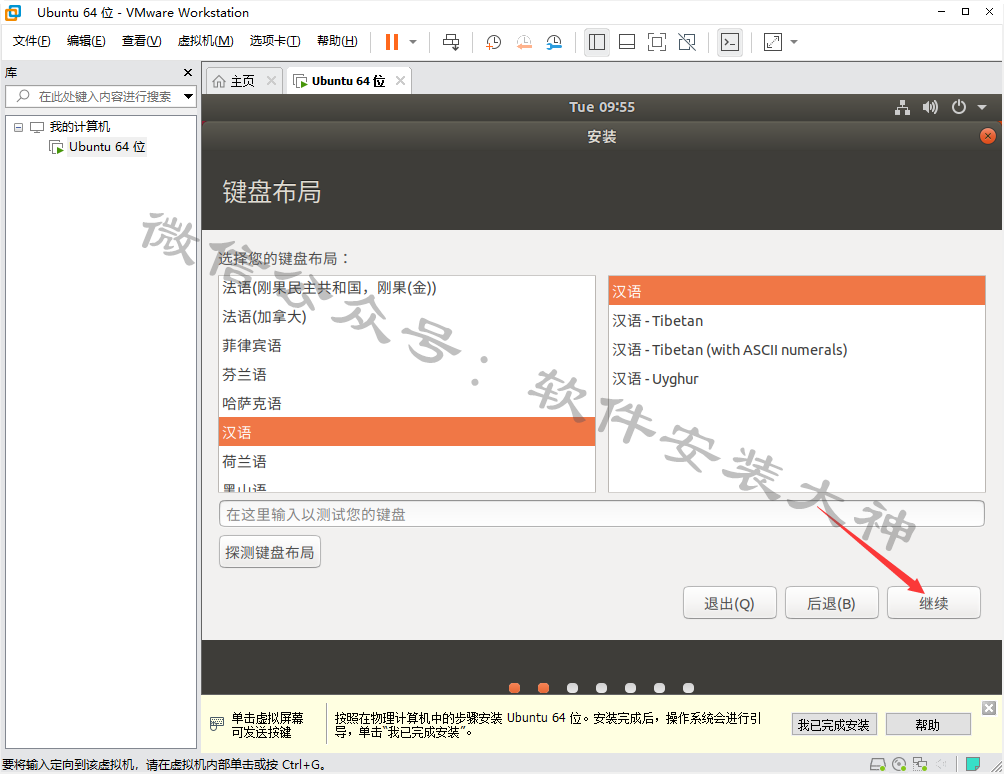Close the yellow installation hint bar

989,707
